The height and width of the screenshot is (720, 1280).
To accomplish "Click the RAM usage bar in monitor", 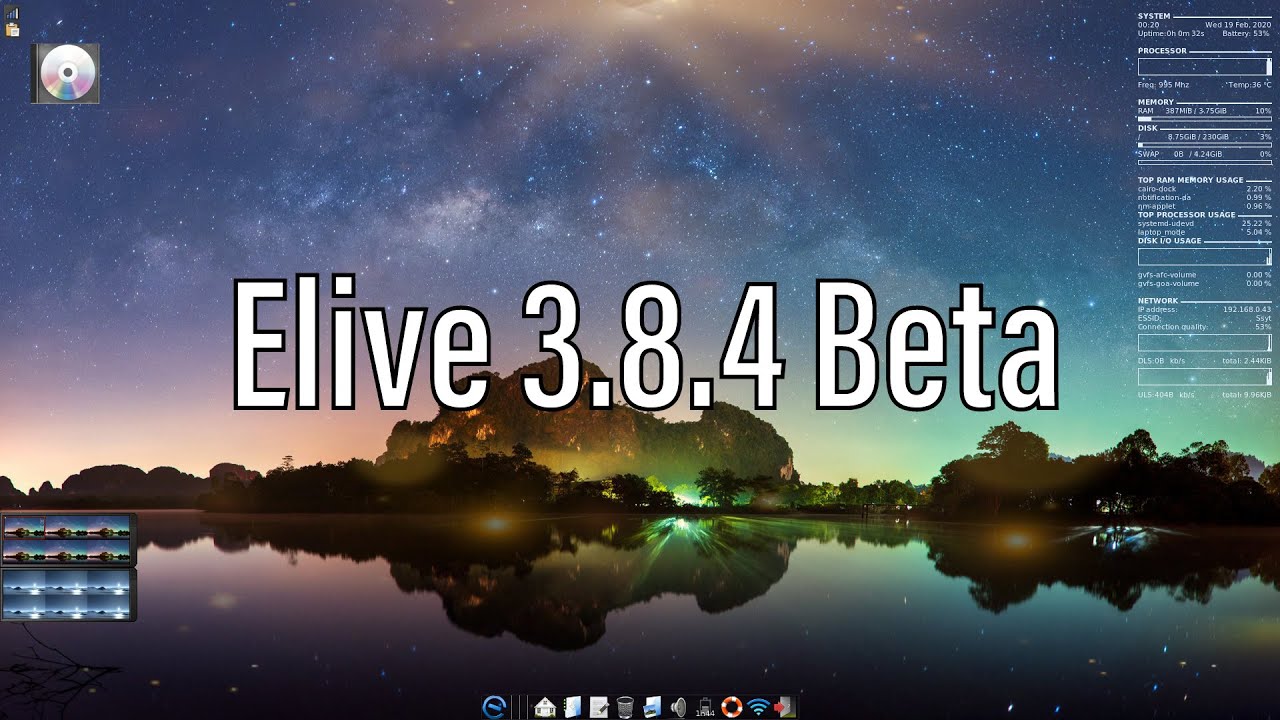I will [1205, 119].
